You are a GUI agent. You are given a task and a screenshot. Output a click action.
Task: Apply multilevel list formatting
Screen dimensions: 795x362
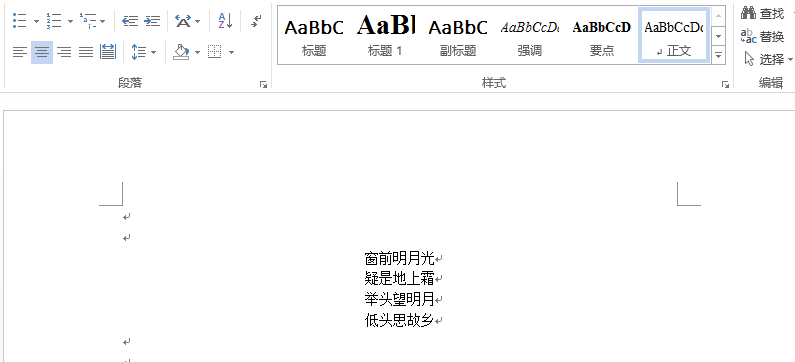88,21
